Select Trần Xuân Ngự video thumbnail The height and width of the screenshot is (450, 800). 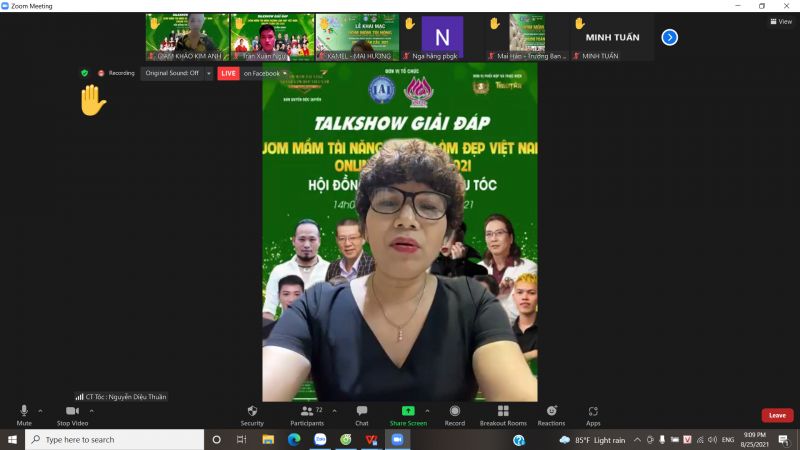point(272,37)
